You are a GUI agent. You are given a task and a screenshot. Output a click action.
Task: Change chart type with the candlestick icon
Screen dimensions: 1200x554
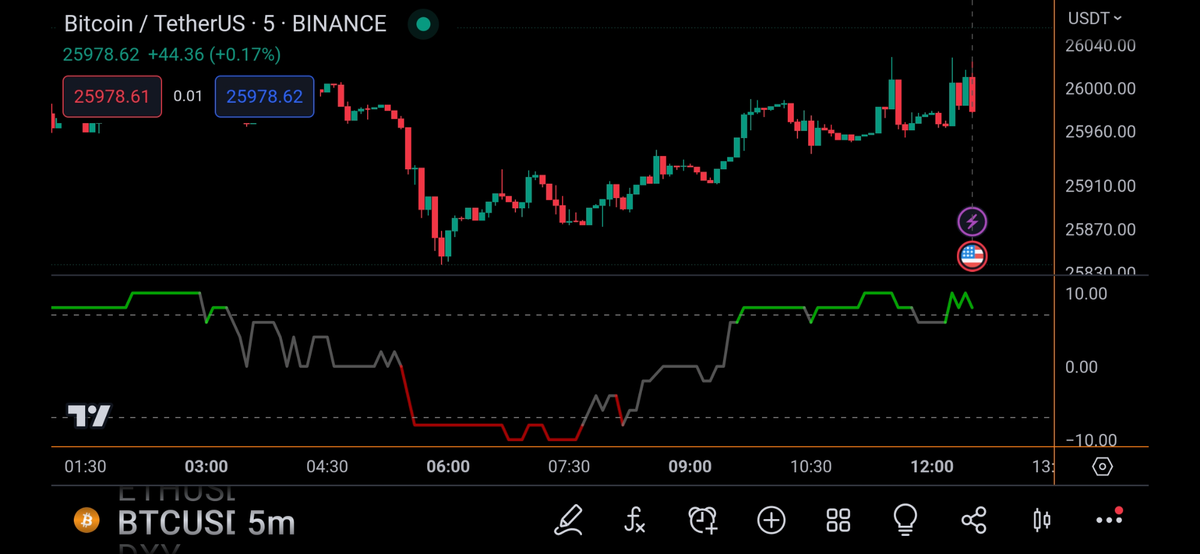coord(1041,519)
